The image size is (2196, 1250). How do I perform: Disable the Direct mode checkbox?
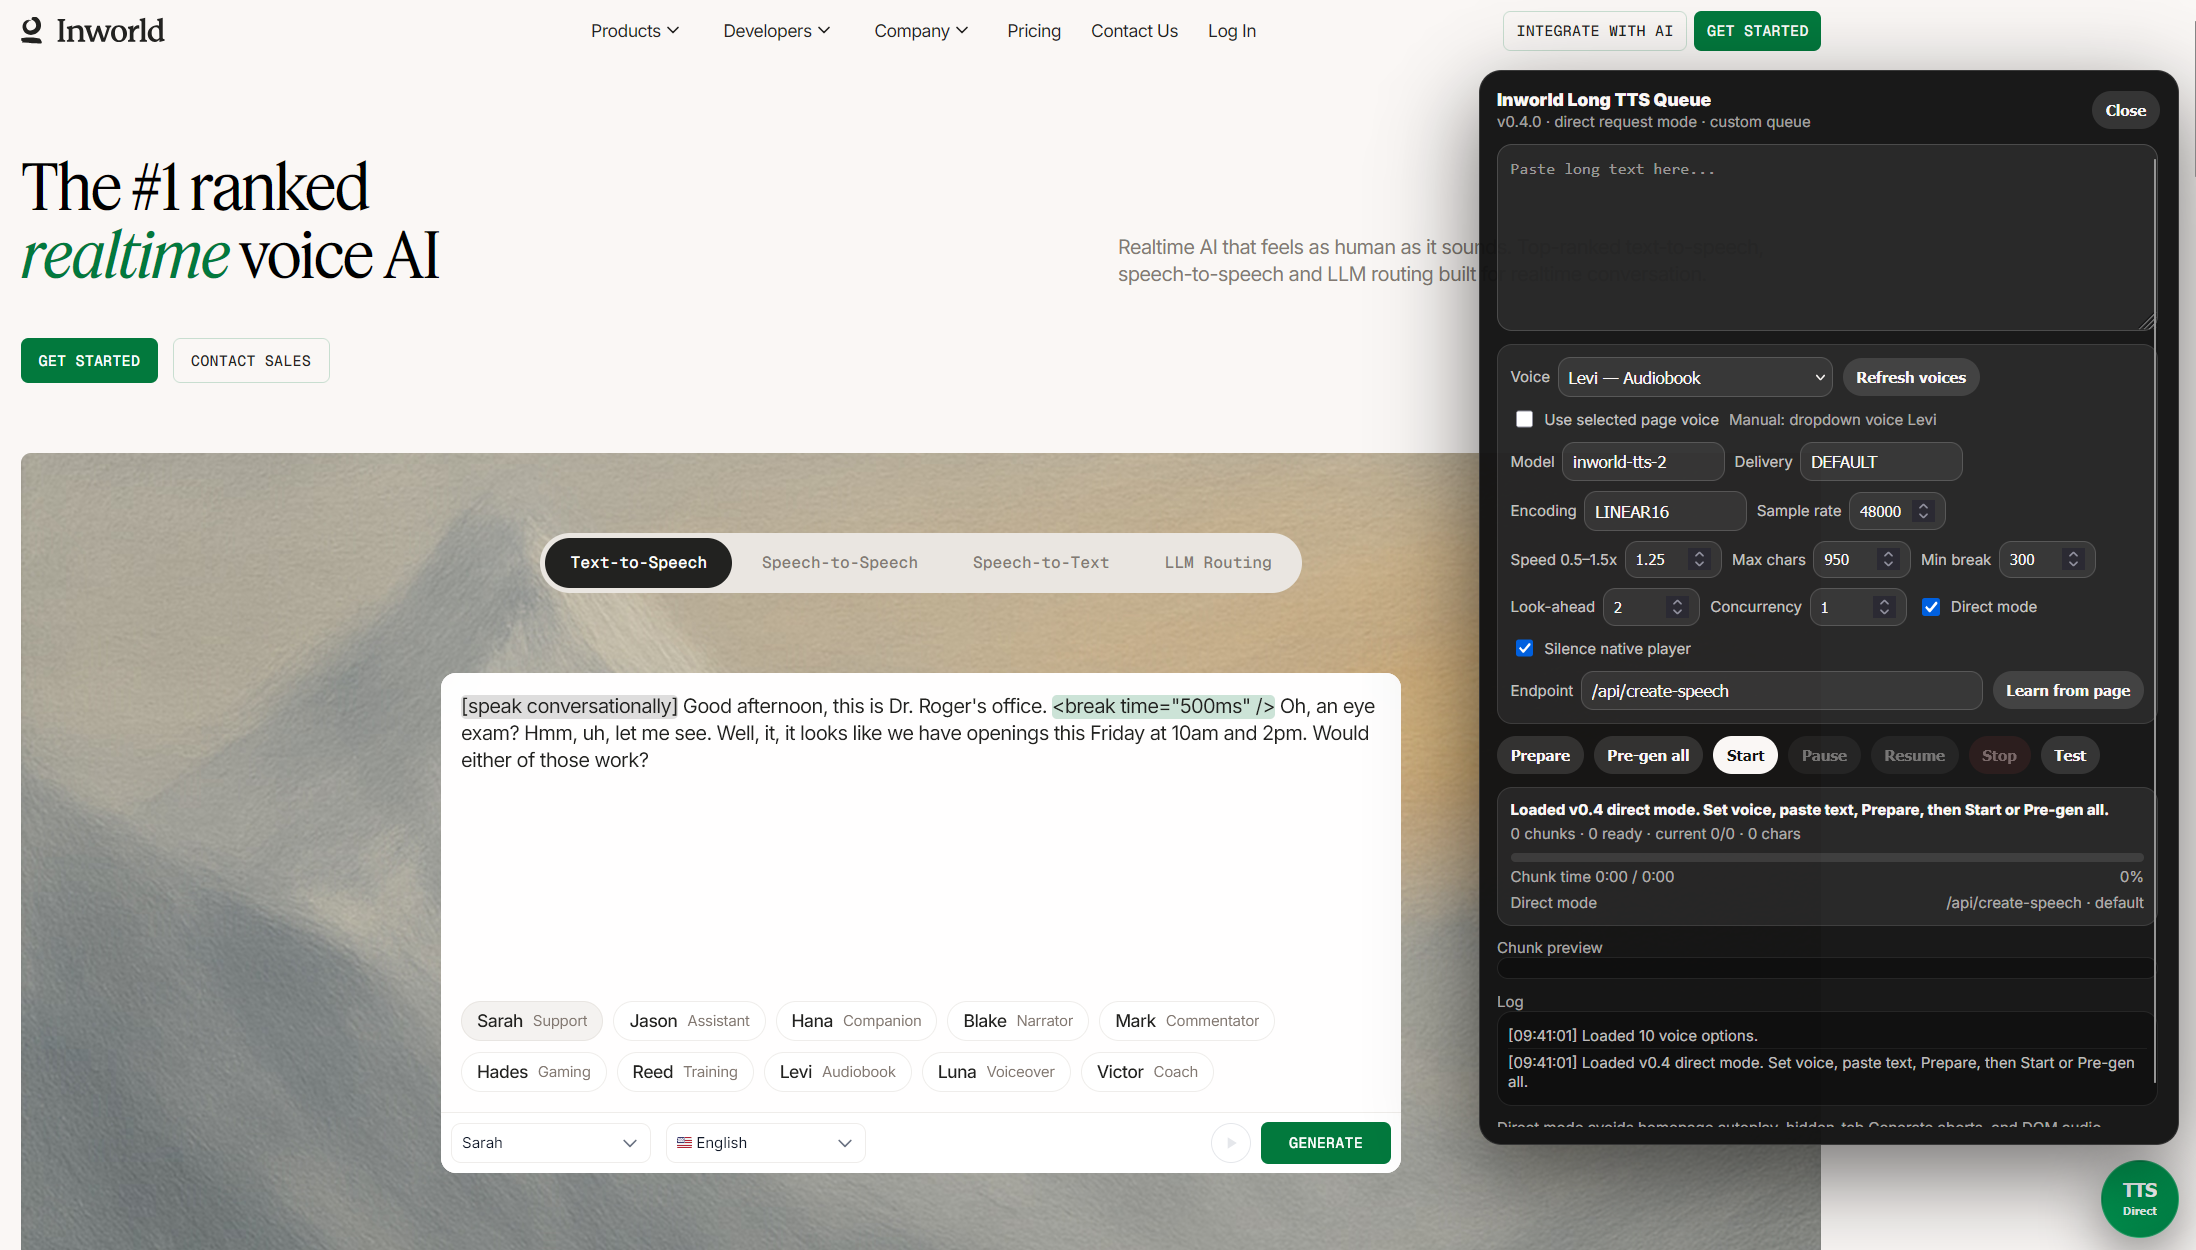(x=1931, y=607)
